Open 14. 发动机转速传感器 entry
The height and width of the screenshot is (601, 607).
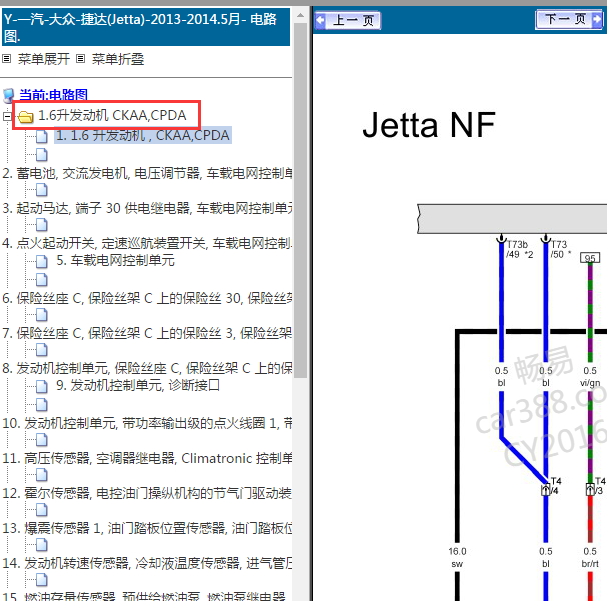(147, 563)
